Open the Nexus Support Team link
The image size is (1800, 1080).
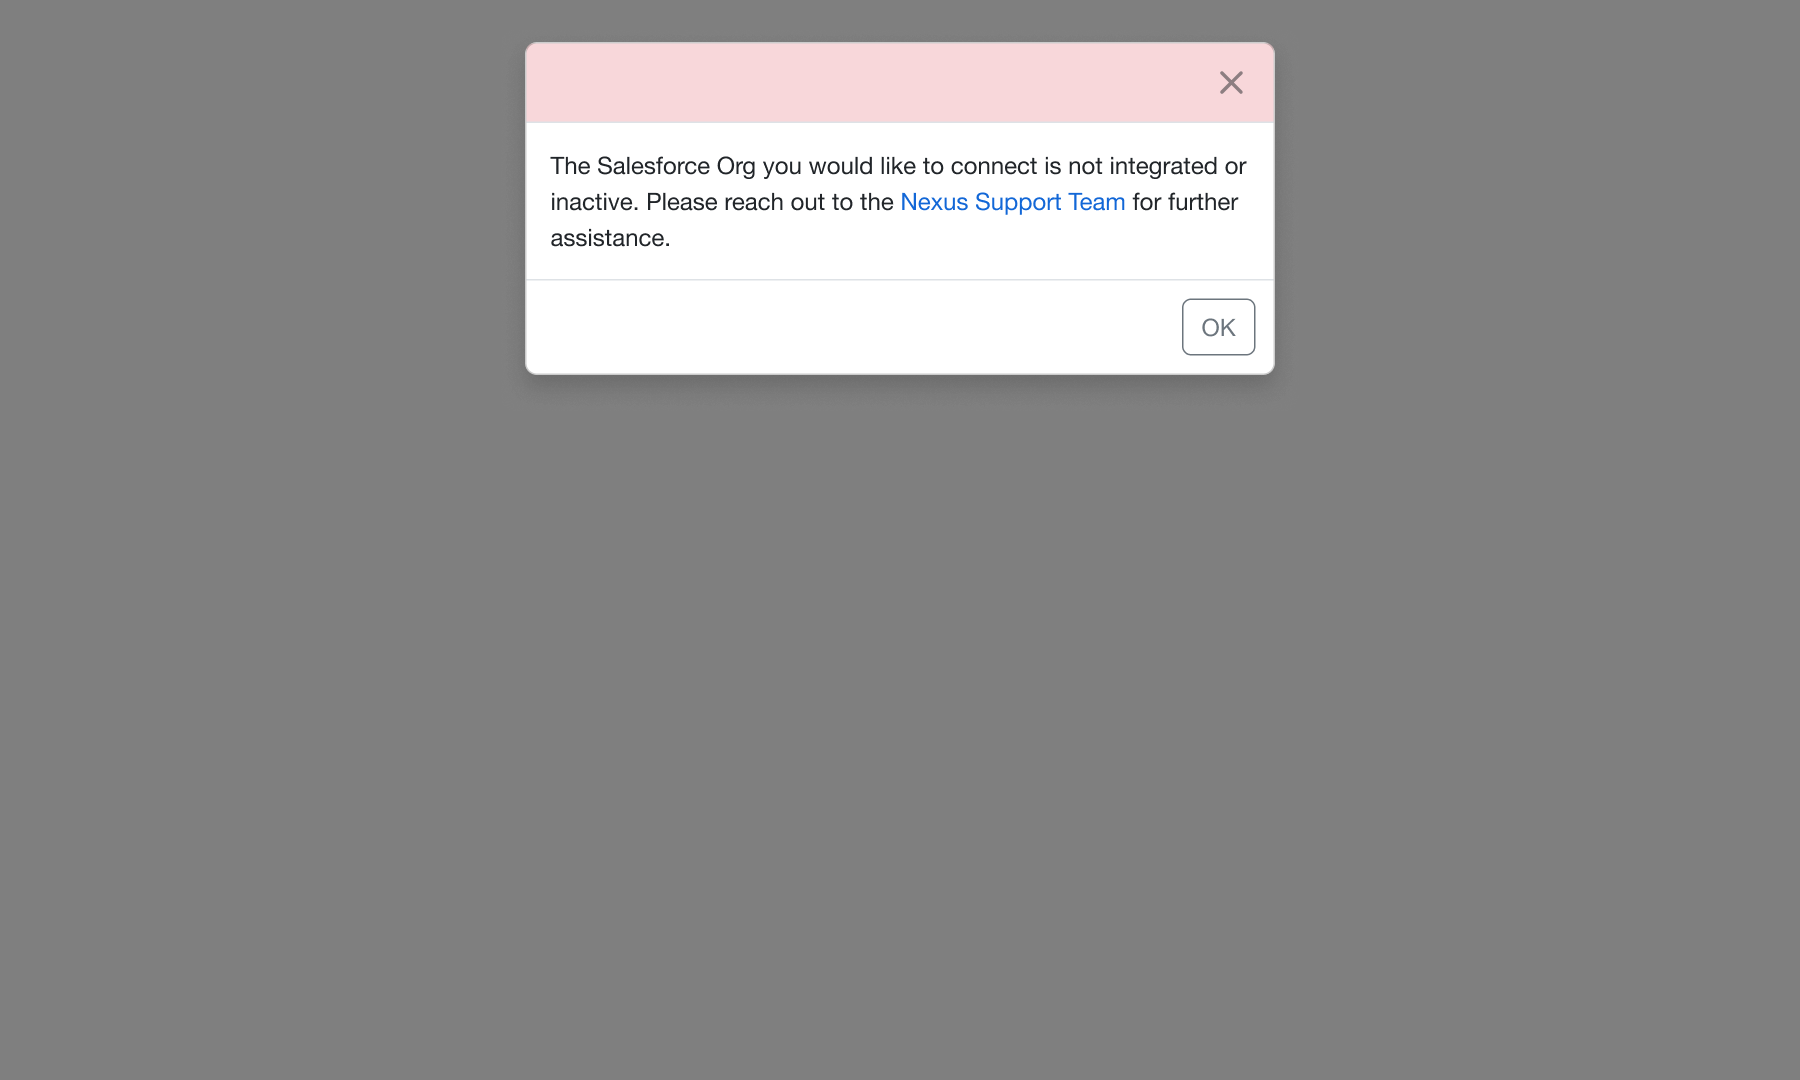(x=1013, y=202)
